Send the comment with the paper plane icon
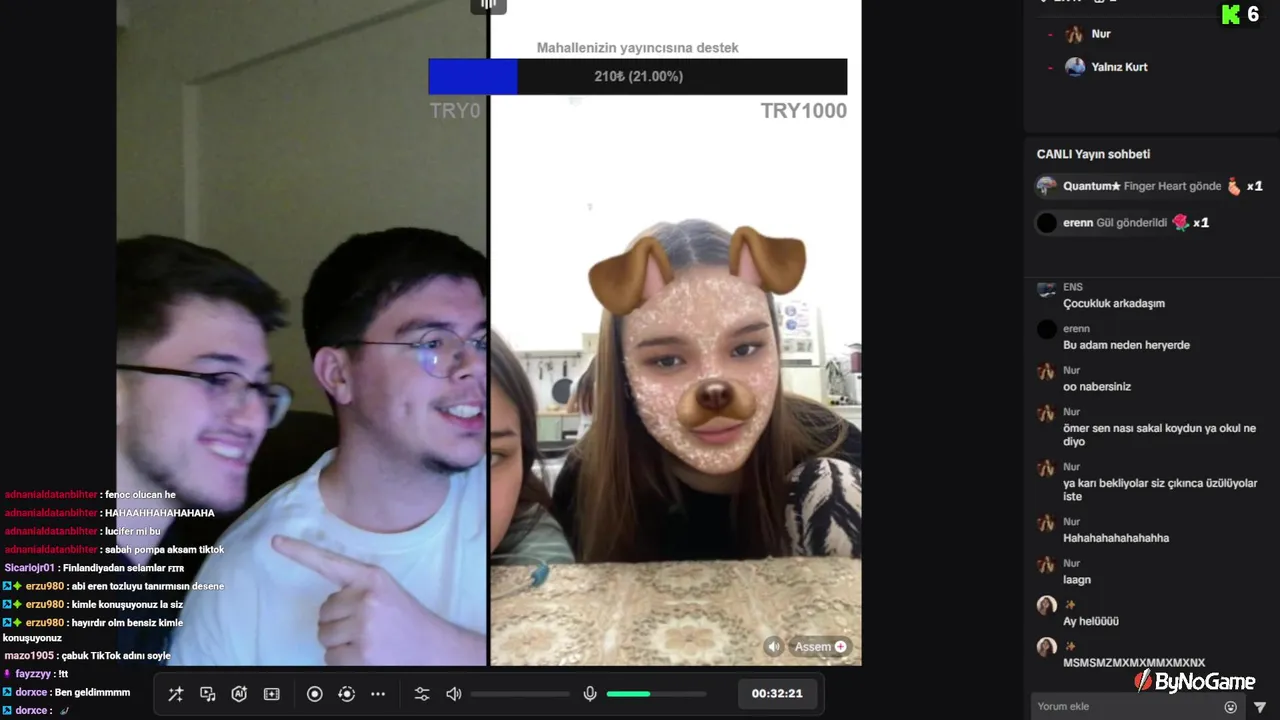The image size is (1280, 720). click(1260, 707)
